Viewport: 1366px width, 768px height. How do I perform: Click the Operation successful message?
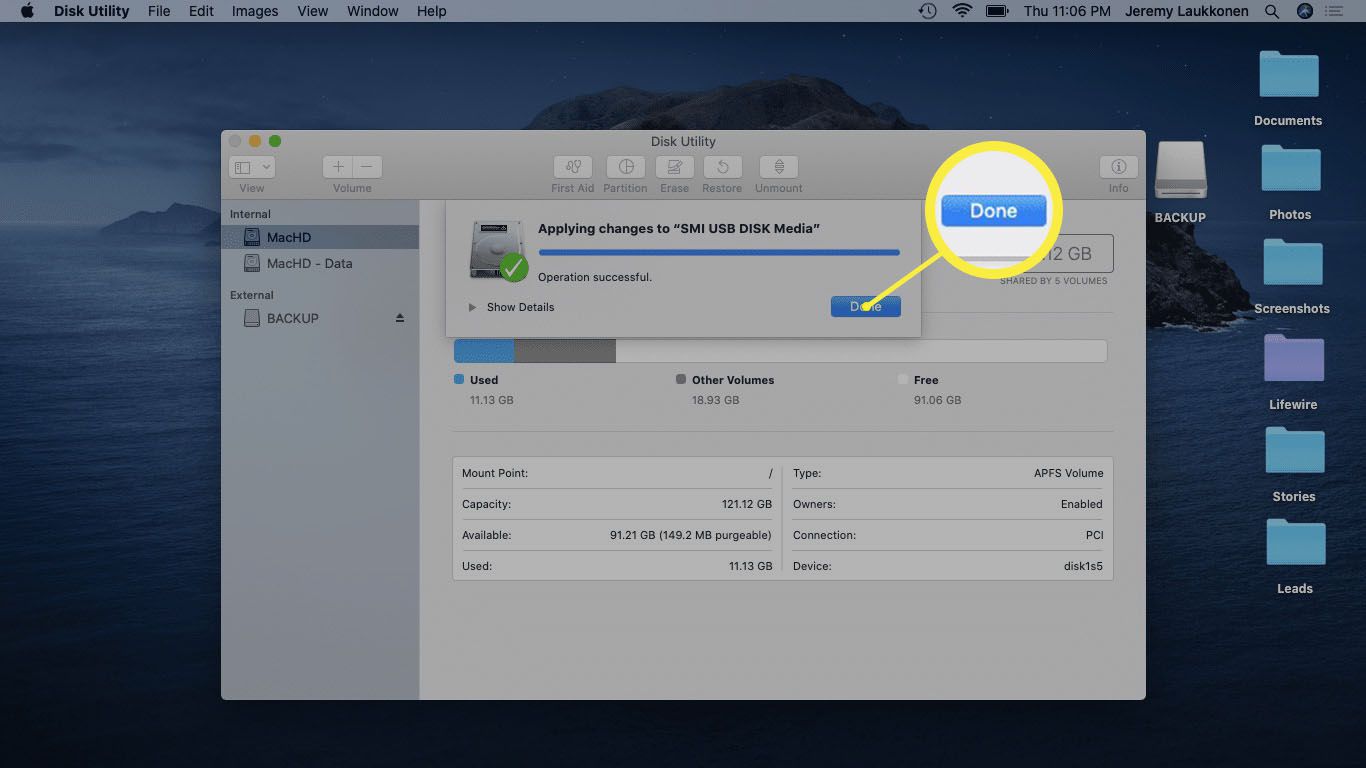click(x=595, y=277)
